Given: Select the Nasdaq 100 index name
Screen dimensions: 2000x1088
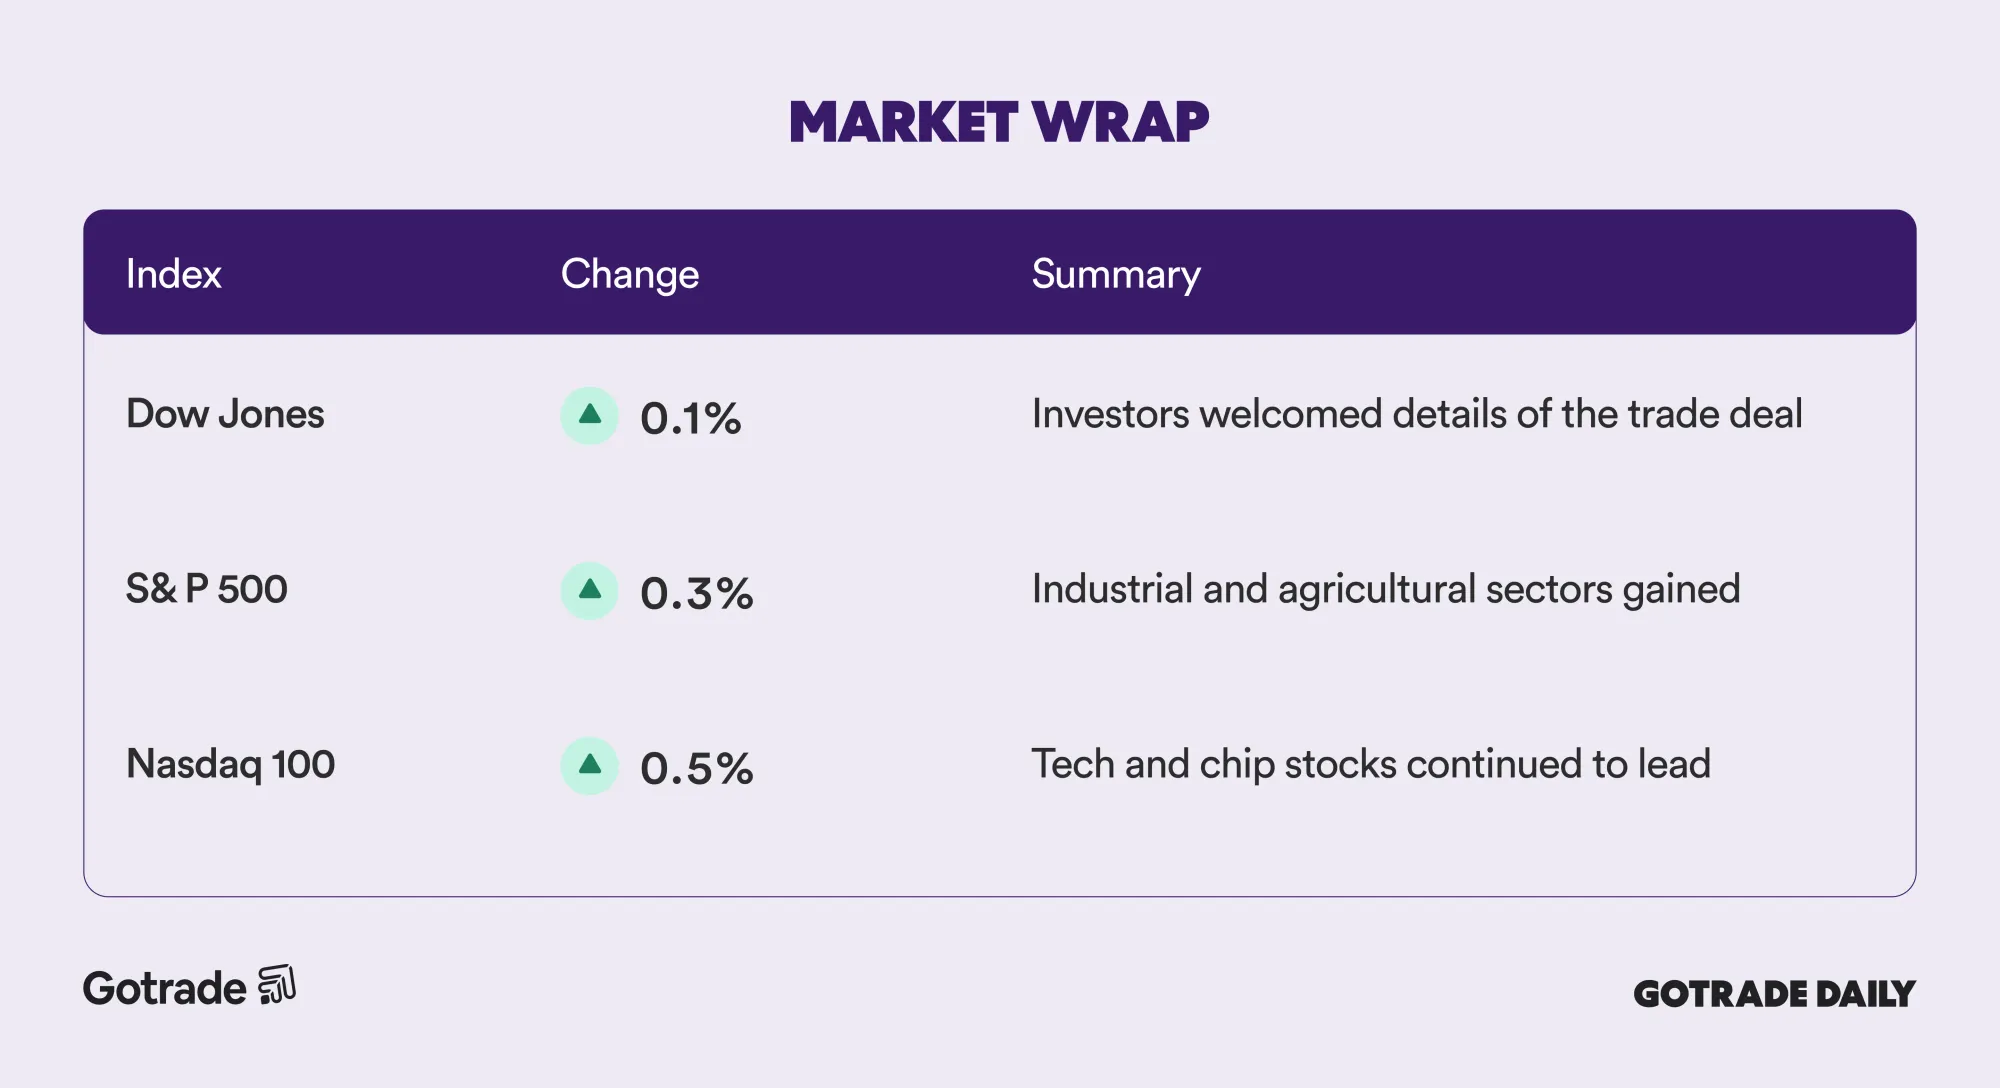Looking at the screenshot, I should click(x=230, y=764).
